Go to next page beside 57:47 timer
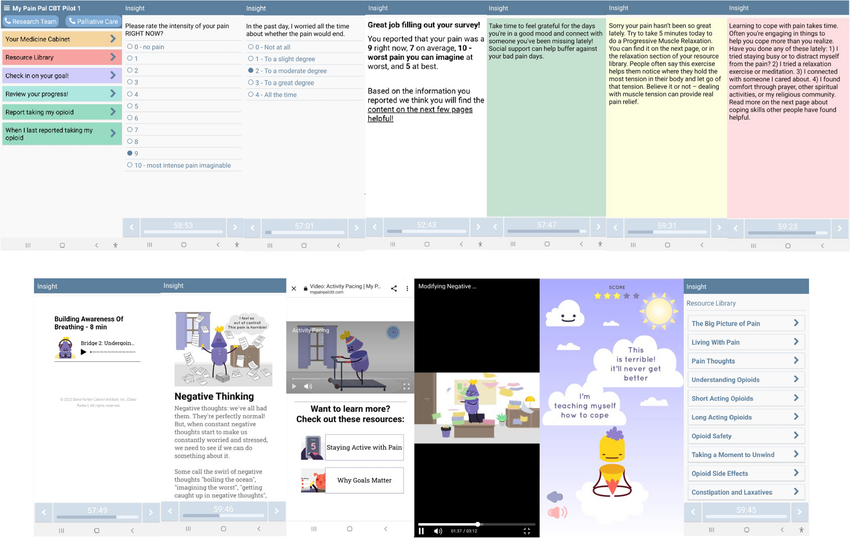 [x=598, y=227]
